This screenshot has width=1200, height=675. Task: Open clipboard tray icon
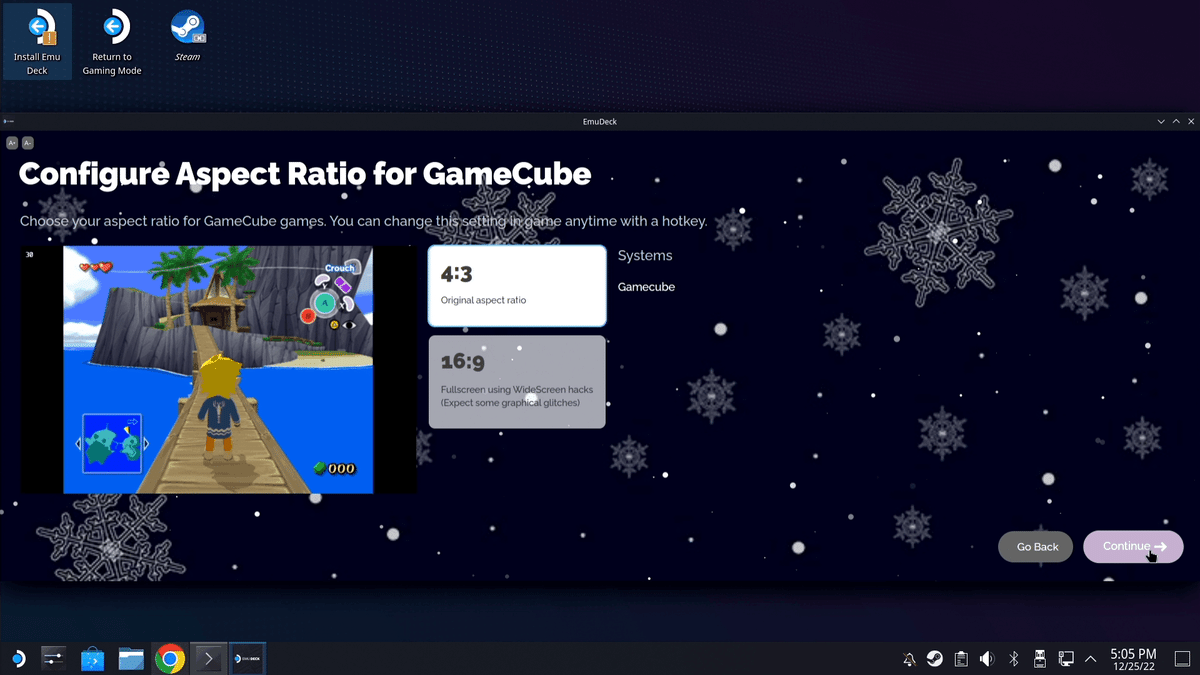point(961,659)
